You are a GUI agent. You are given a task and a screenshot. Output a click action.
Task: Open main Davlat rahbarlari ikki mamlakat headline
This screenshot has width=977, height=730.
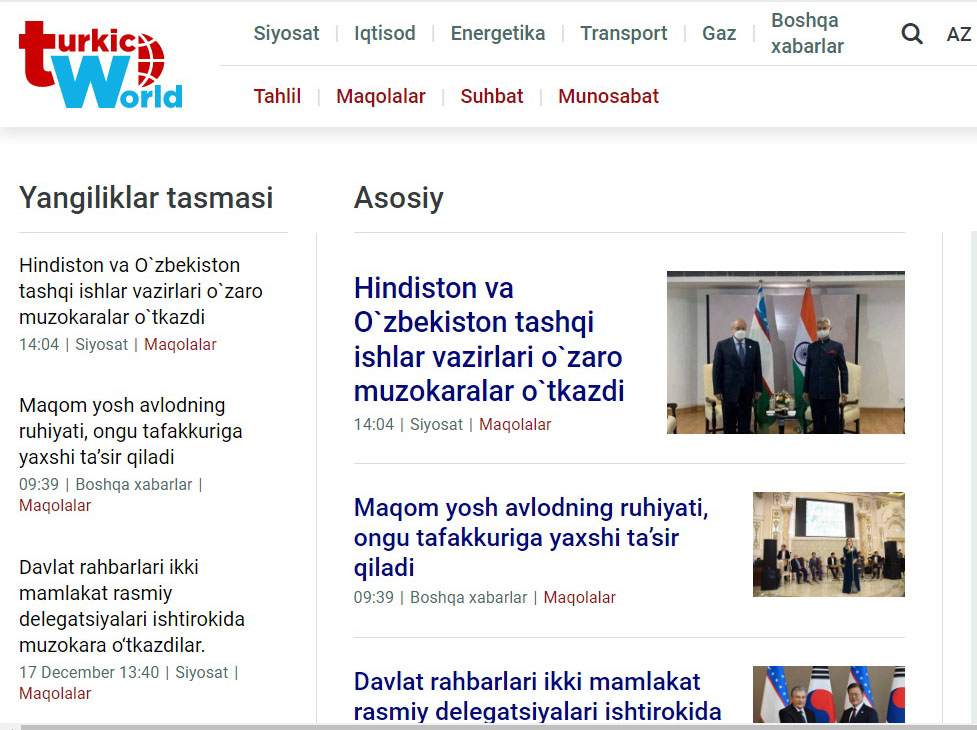click(x=538, y=696)
